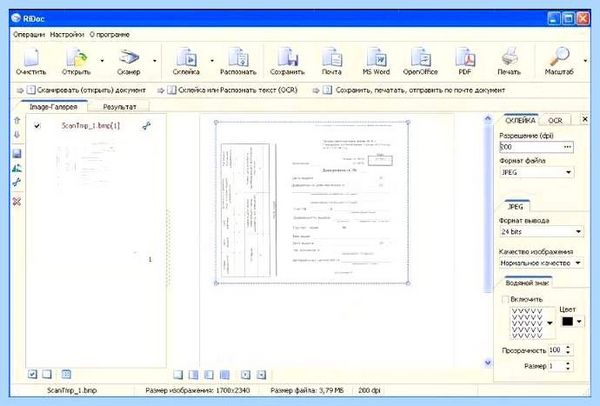
Task: Click the ellipsis button in resolution field
Action: pyautogui.click(x=567, y=147)
